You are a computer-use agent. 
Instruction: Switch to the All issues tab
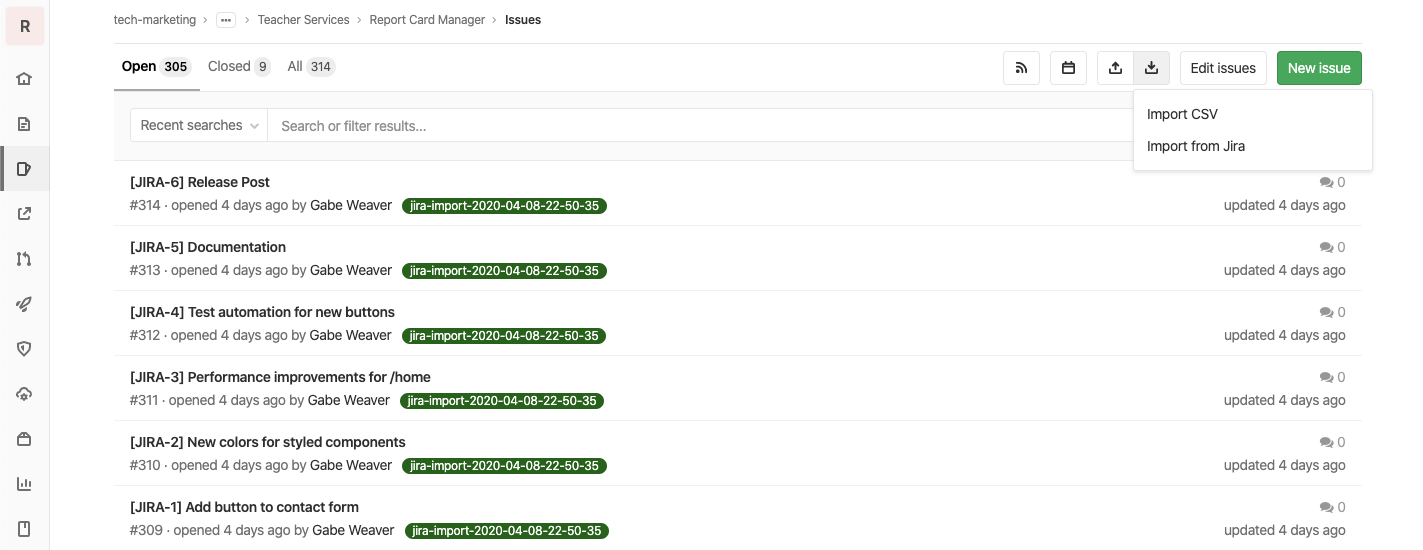(311, 67)
